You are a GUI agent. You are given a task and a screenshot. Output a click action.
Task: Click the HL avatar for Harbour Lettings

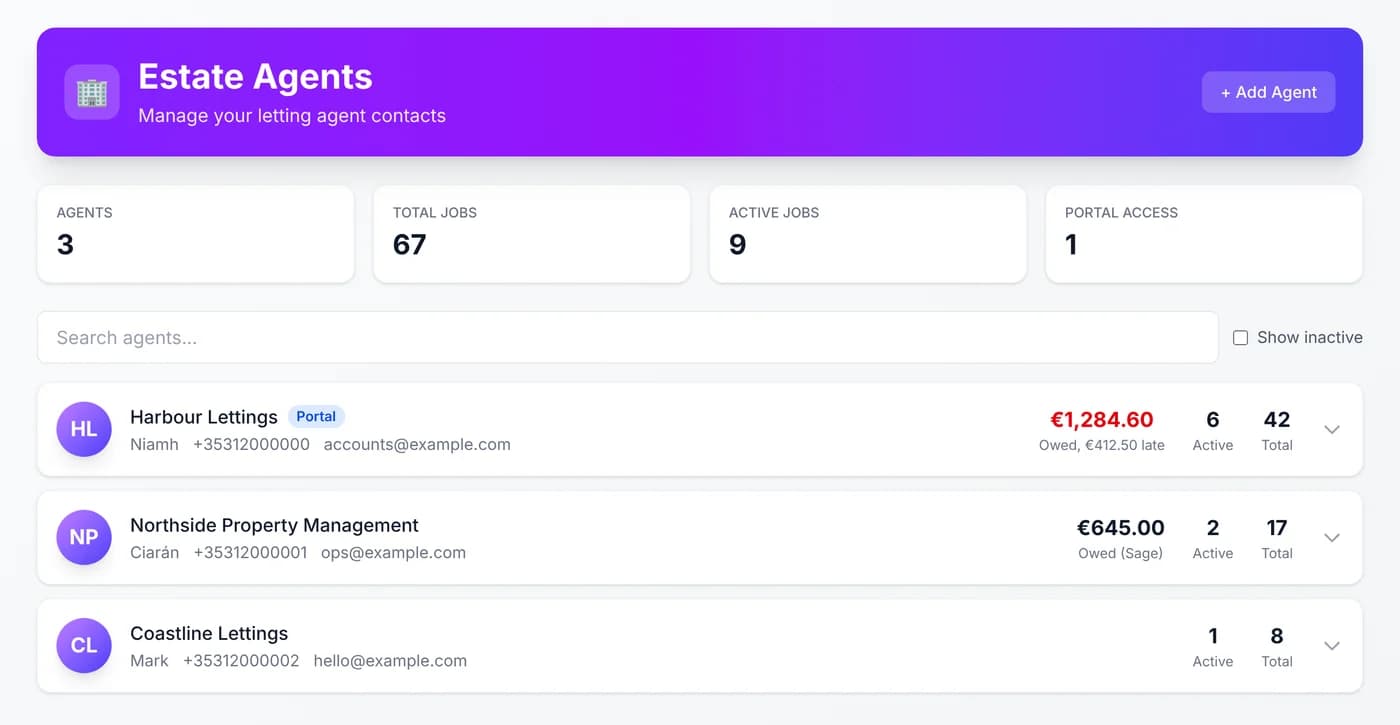point(84,429)
